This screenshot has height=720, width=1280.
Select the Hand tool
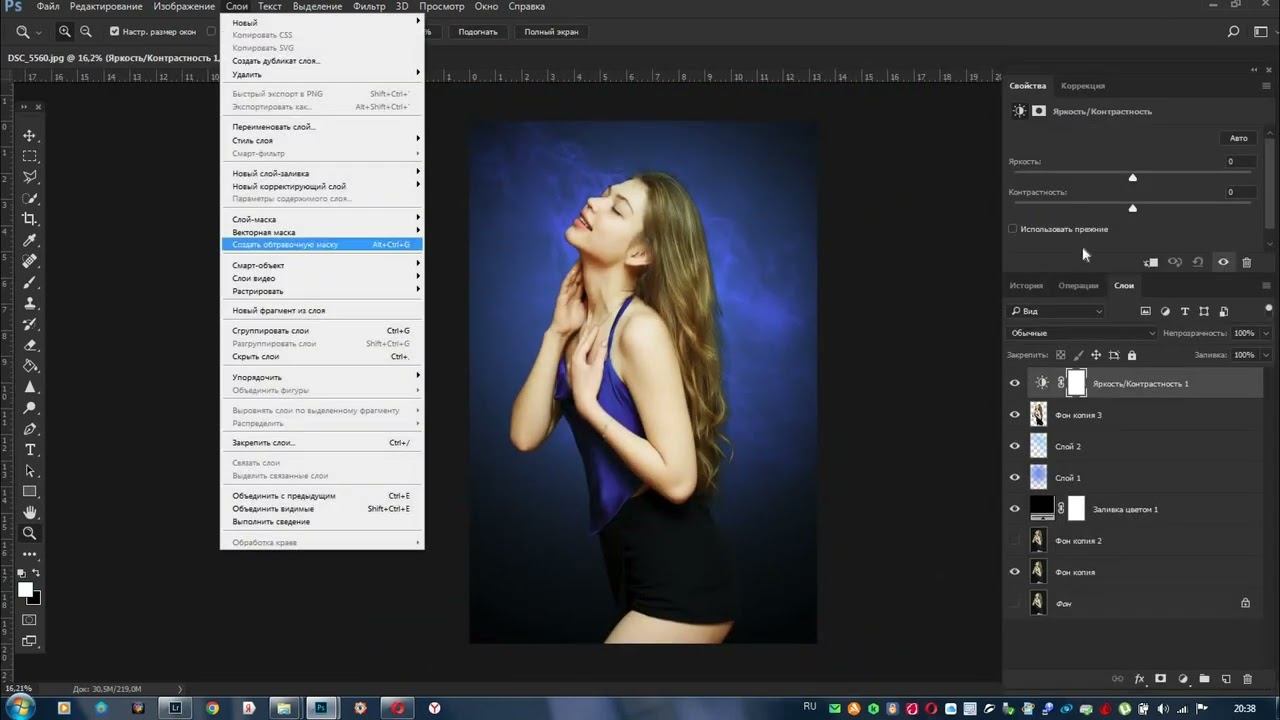(29, 513)
